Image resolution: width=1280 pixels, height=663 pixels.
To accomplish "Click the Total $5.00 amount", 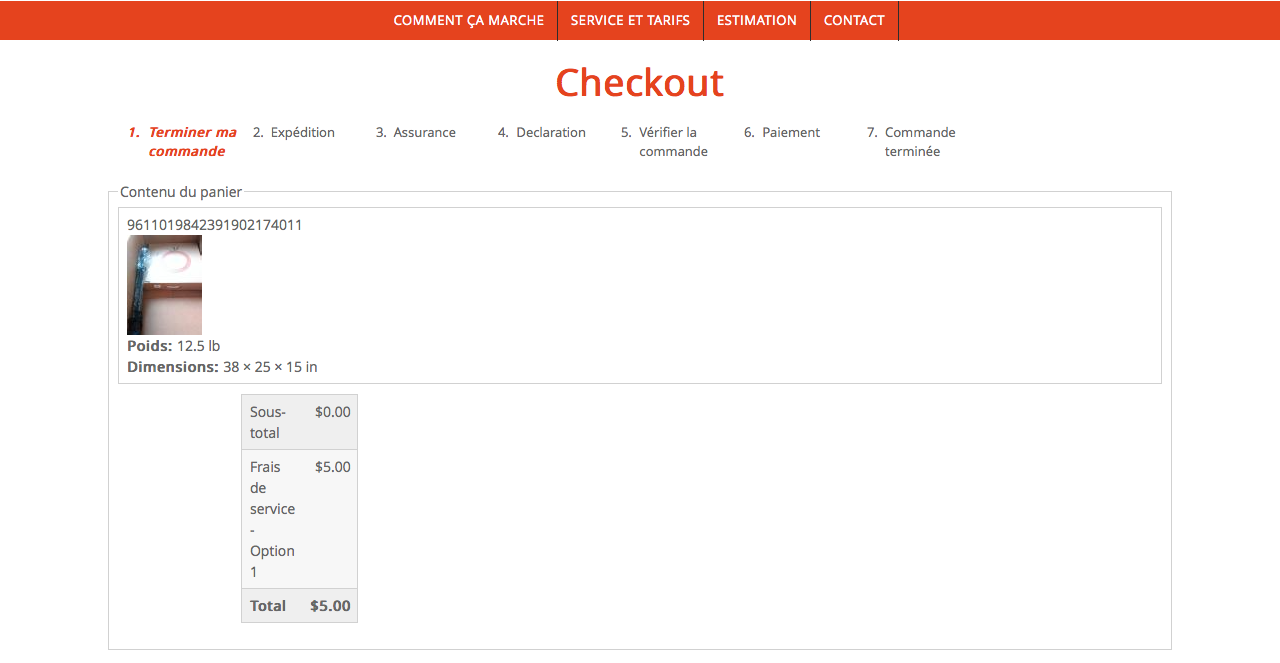I will 330,606.
